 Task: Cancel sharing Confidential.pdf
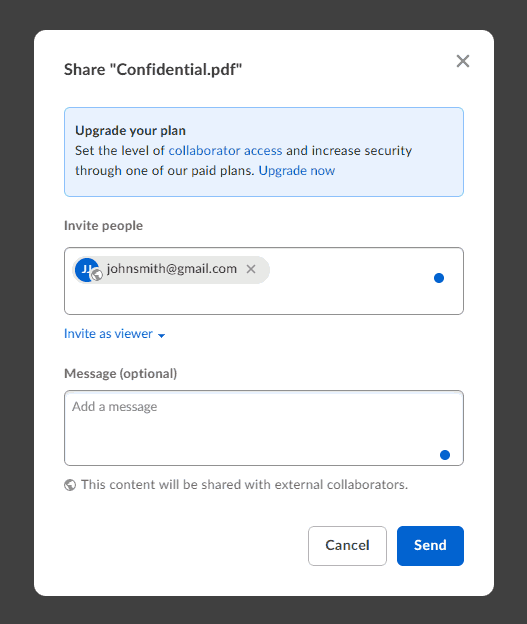click(x=347, y=546)
